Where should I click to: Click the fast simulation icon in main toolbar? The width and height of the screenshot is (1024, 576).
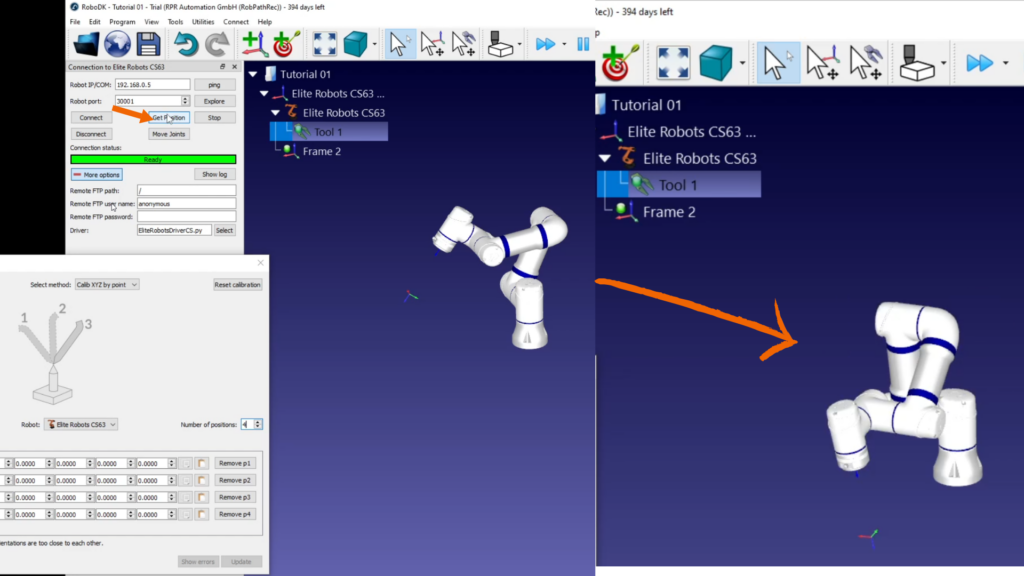point(545,44)
